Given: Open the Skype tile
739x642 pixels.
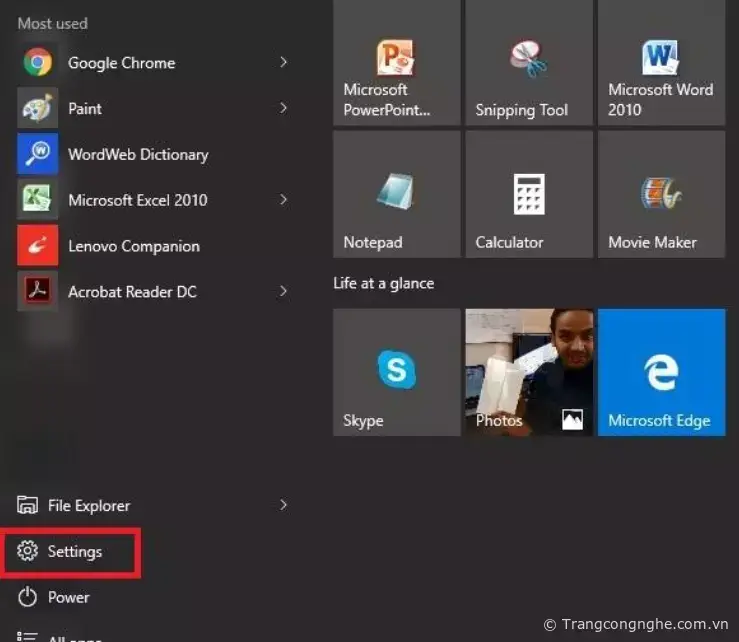Looking at the screenshot, I should tap(396, 372).
